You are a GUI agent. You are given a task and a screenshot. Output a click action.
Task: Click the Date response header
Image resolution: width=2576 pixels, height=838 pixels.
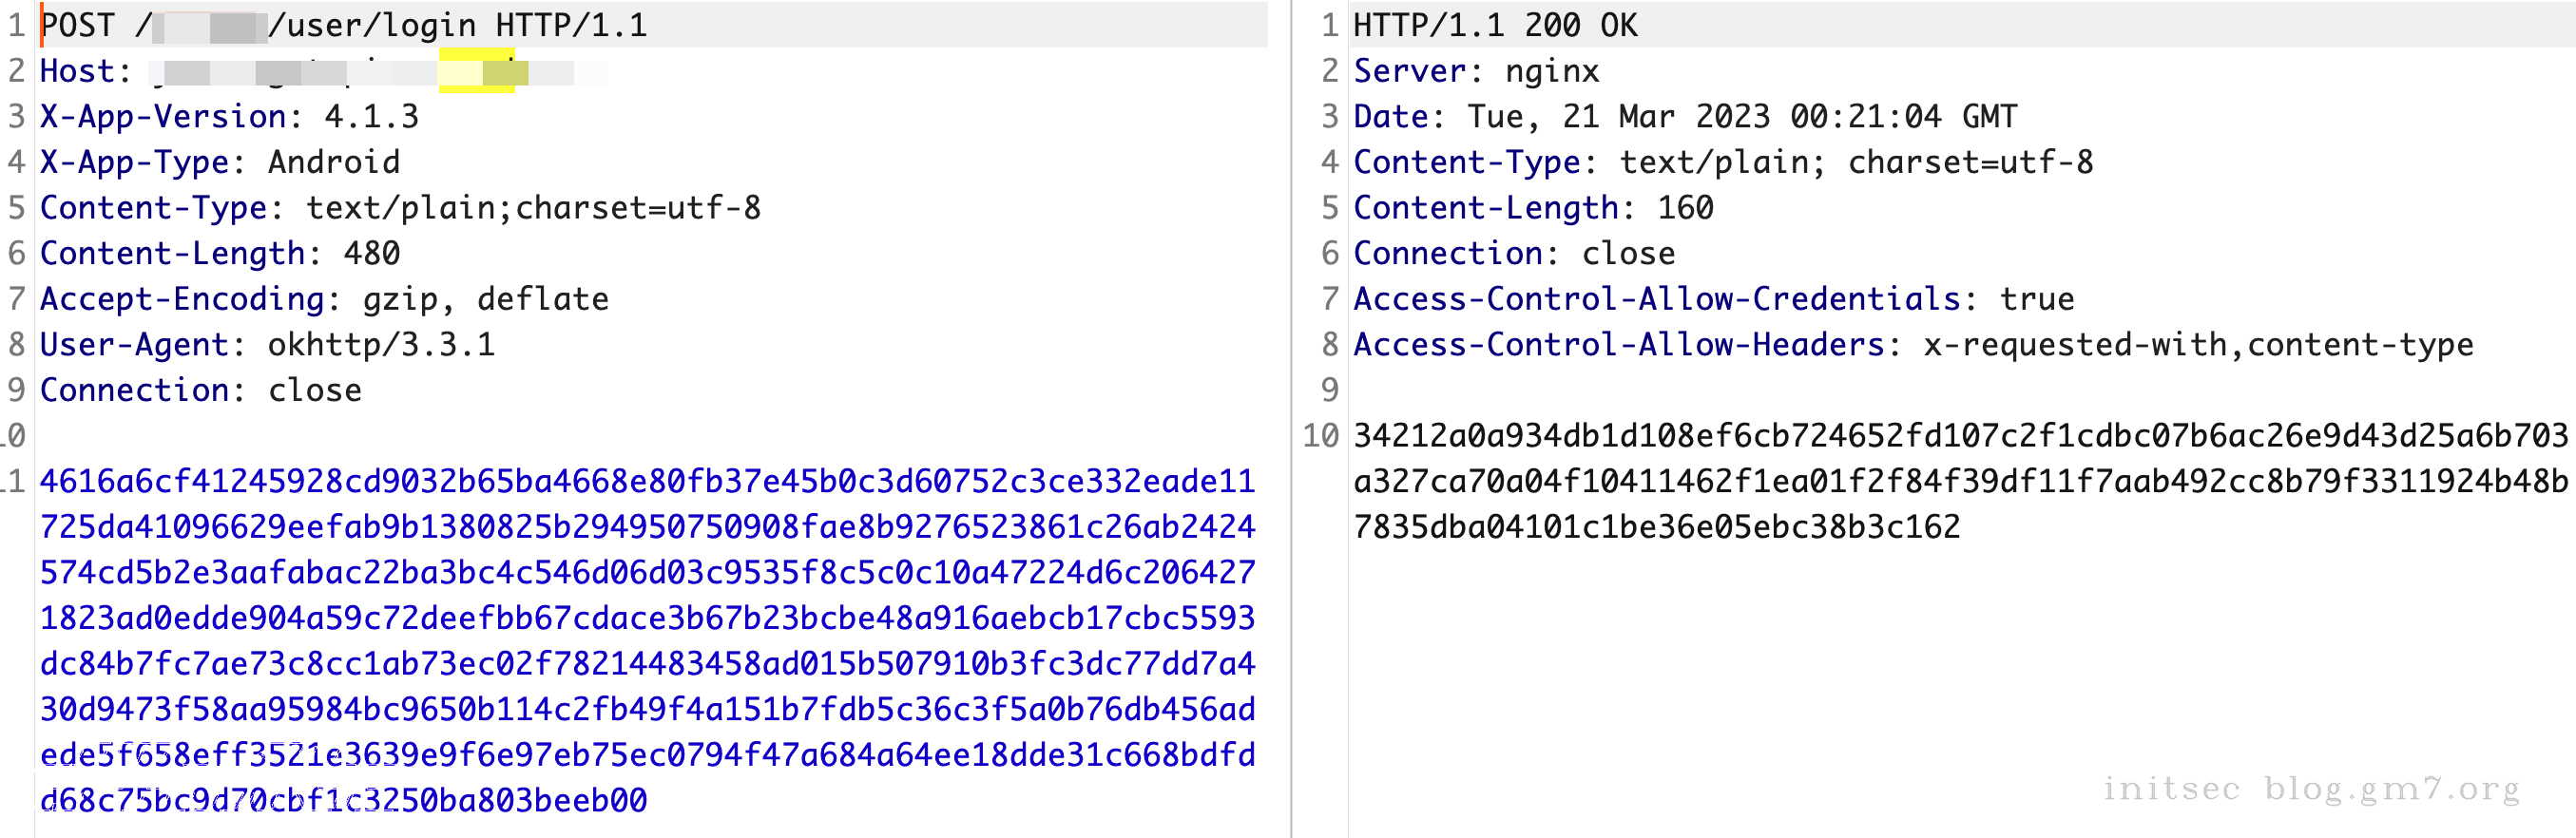pos(1685,116)
